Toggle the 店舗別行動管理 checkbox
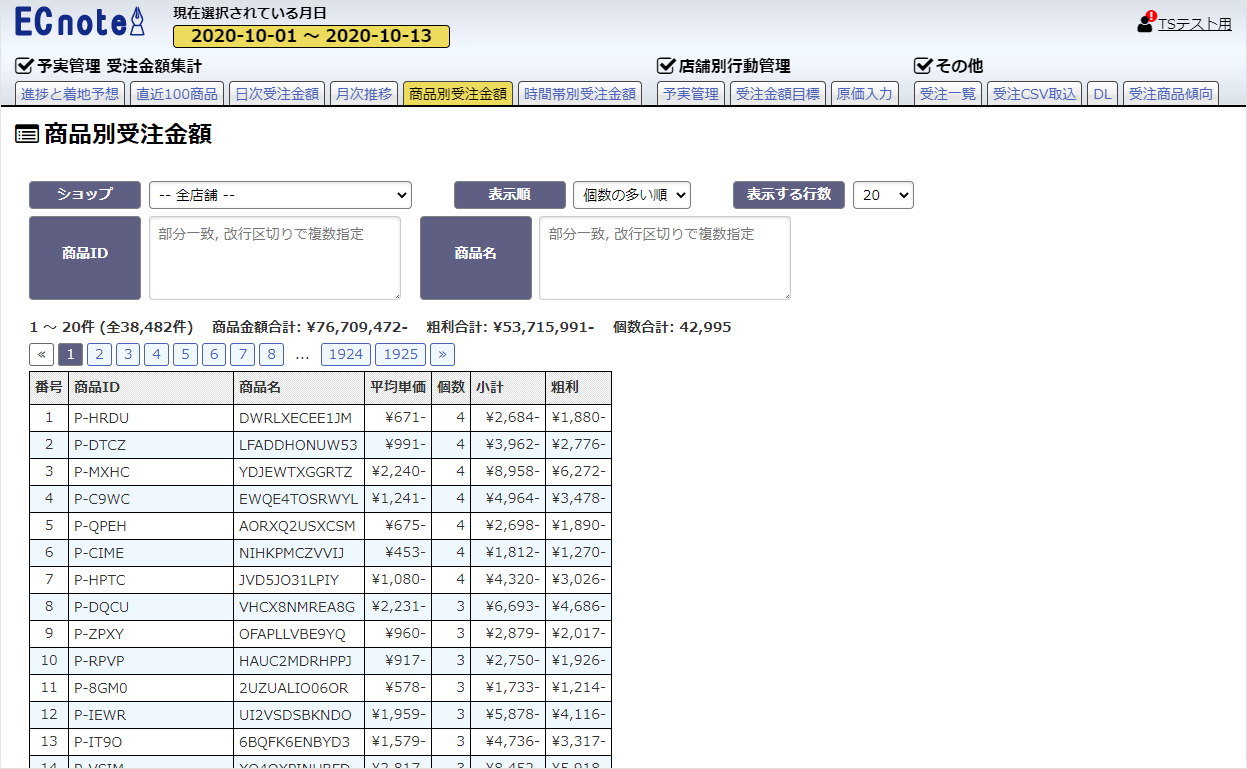1247x769 pixels. point(666,66)
